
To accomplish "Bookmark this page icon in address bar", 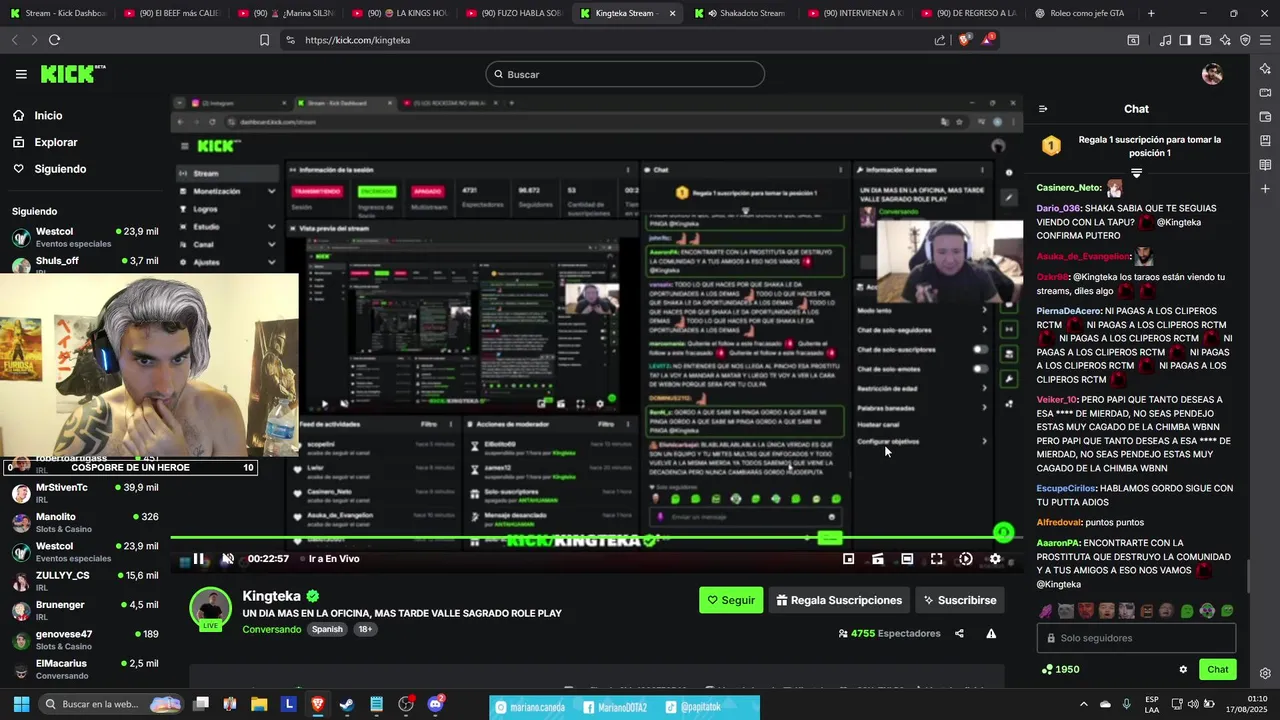I will [x=264, y=40].
